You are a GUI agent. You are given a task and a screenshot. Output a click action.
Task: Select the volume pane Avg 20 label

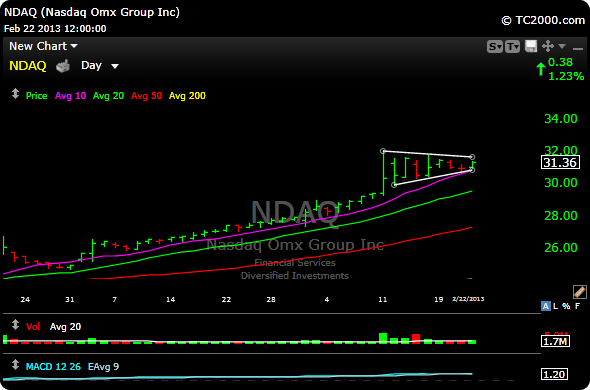pos(65,326)
